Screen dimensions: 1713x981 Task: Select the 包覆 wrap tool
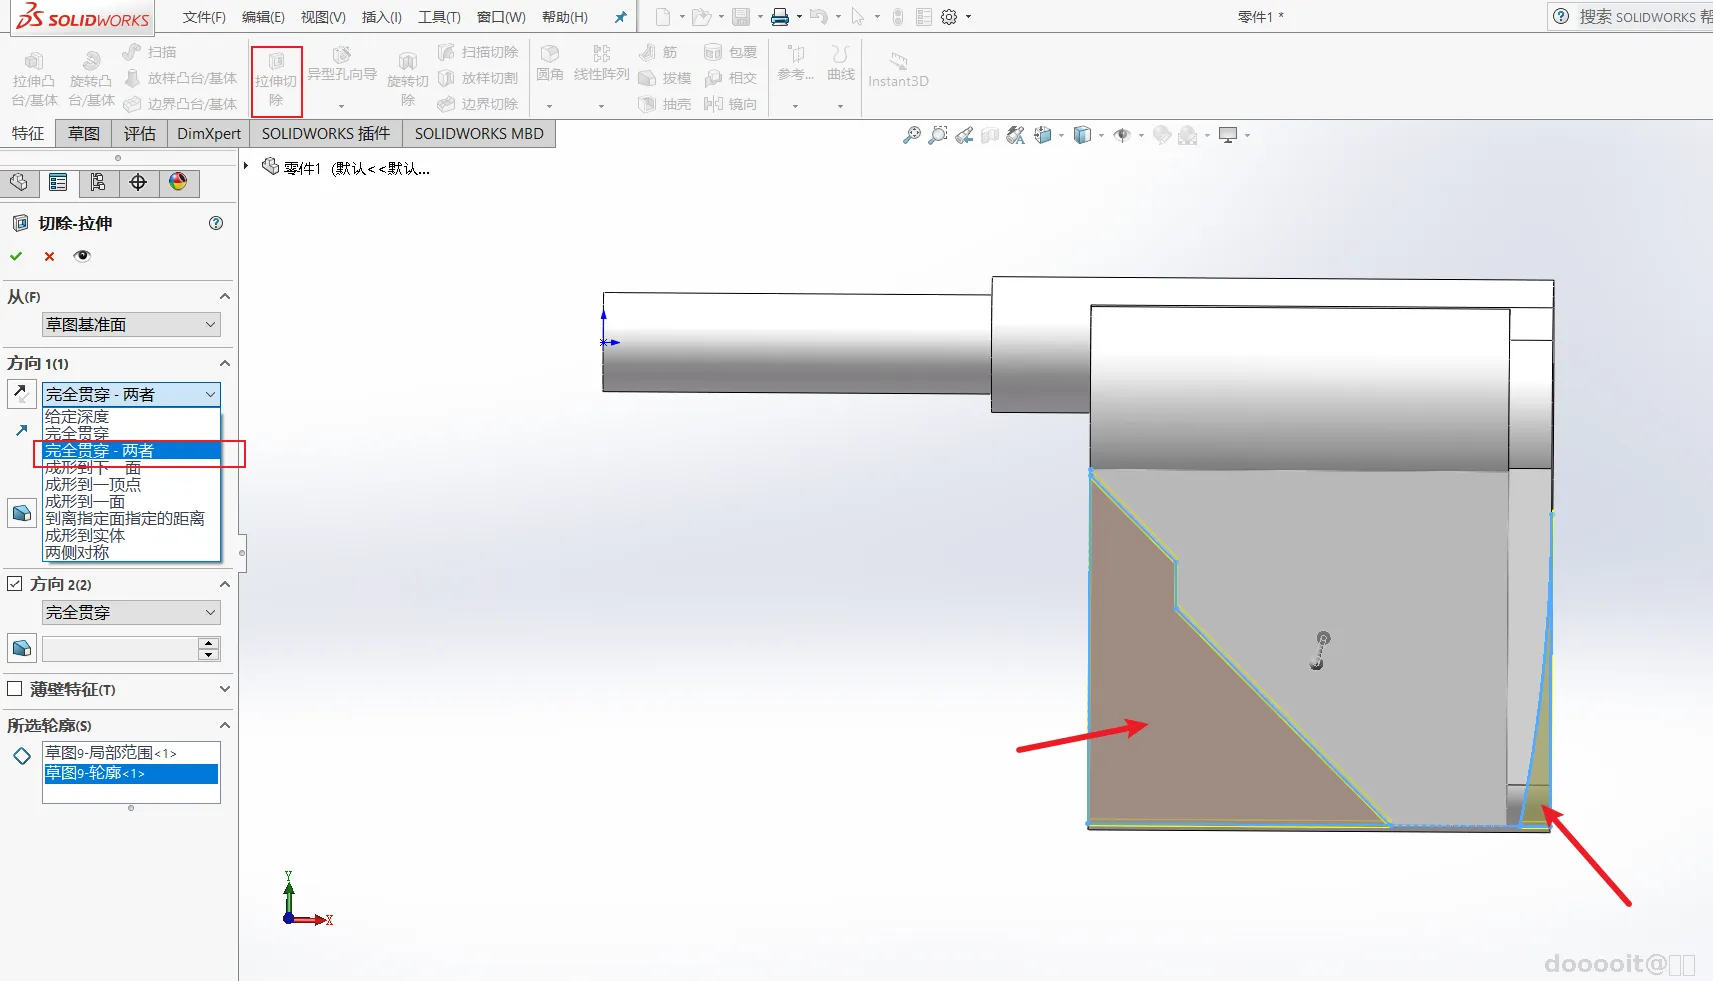tap(731, 52)
